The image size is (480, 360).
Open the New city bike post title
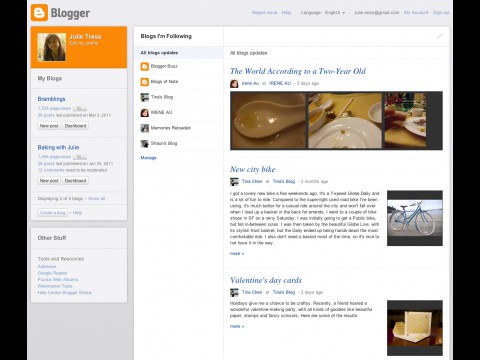252,169
